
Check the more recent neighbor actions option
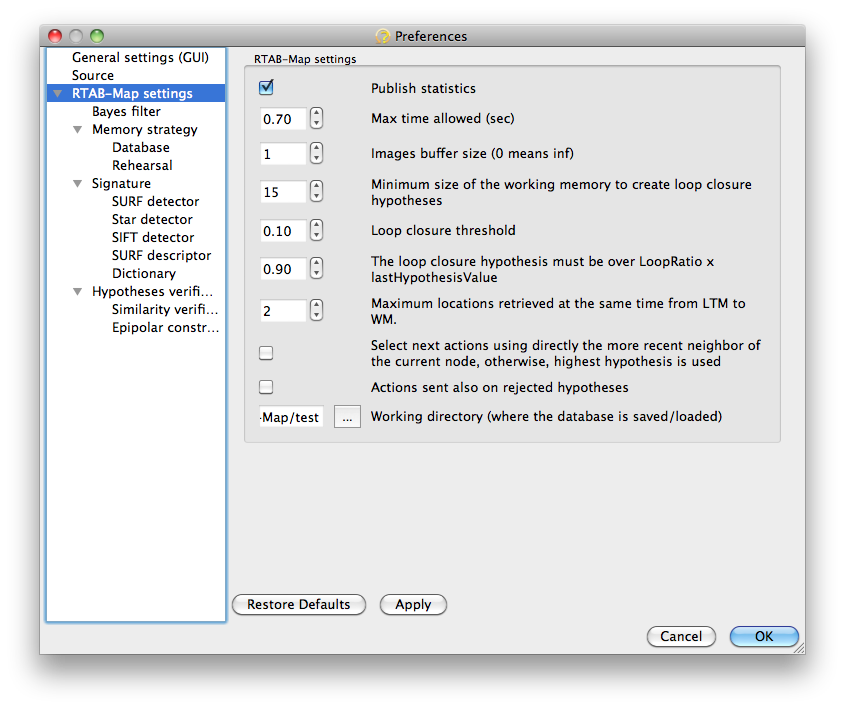(266, 353)
